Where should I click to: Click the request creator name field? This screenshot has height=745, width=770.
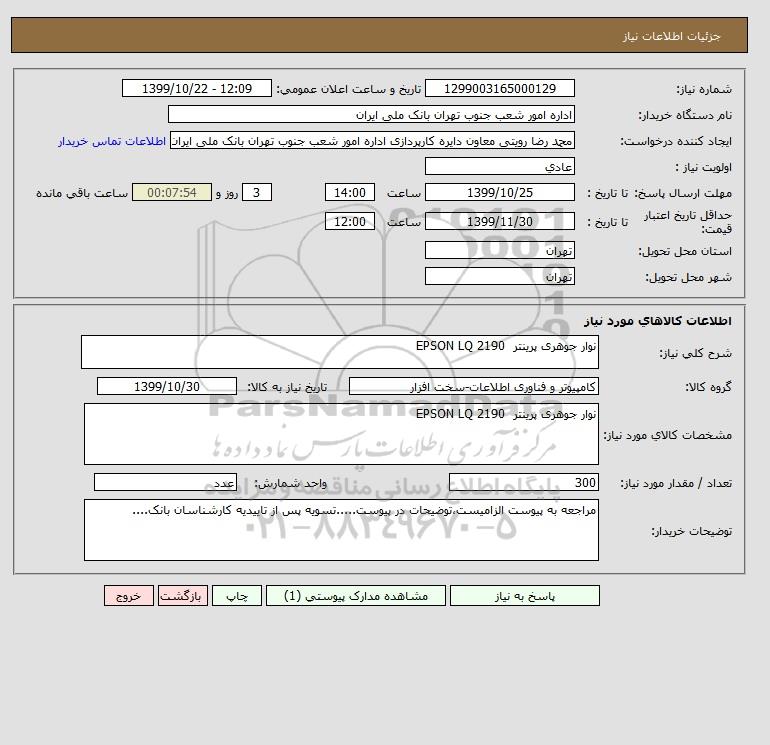tap(372, 140)
